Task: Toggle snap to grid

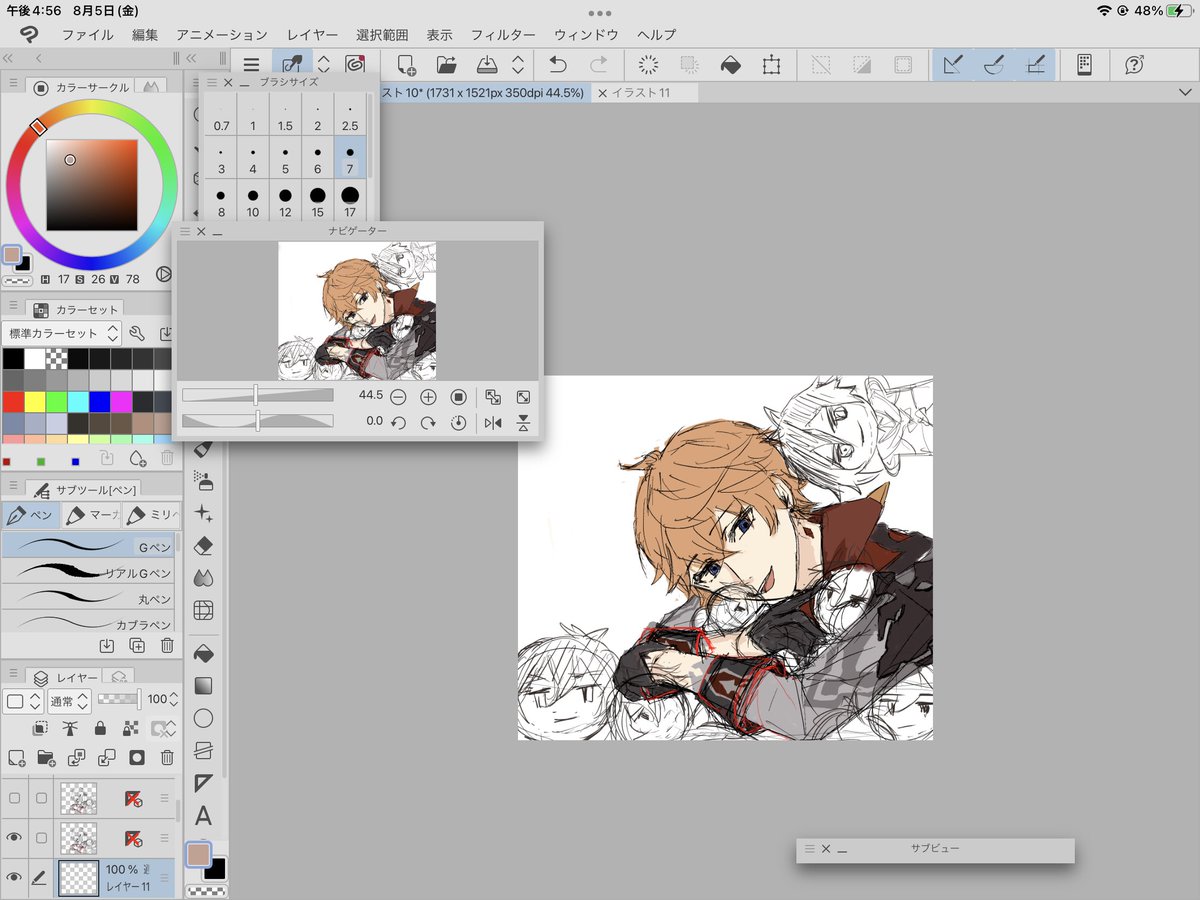Action: (x=1036, y=65)
